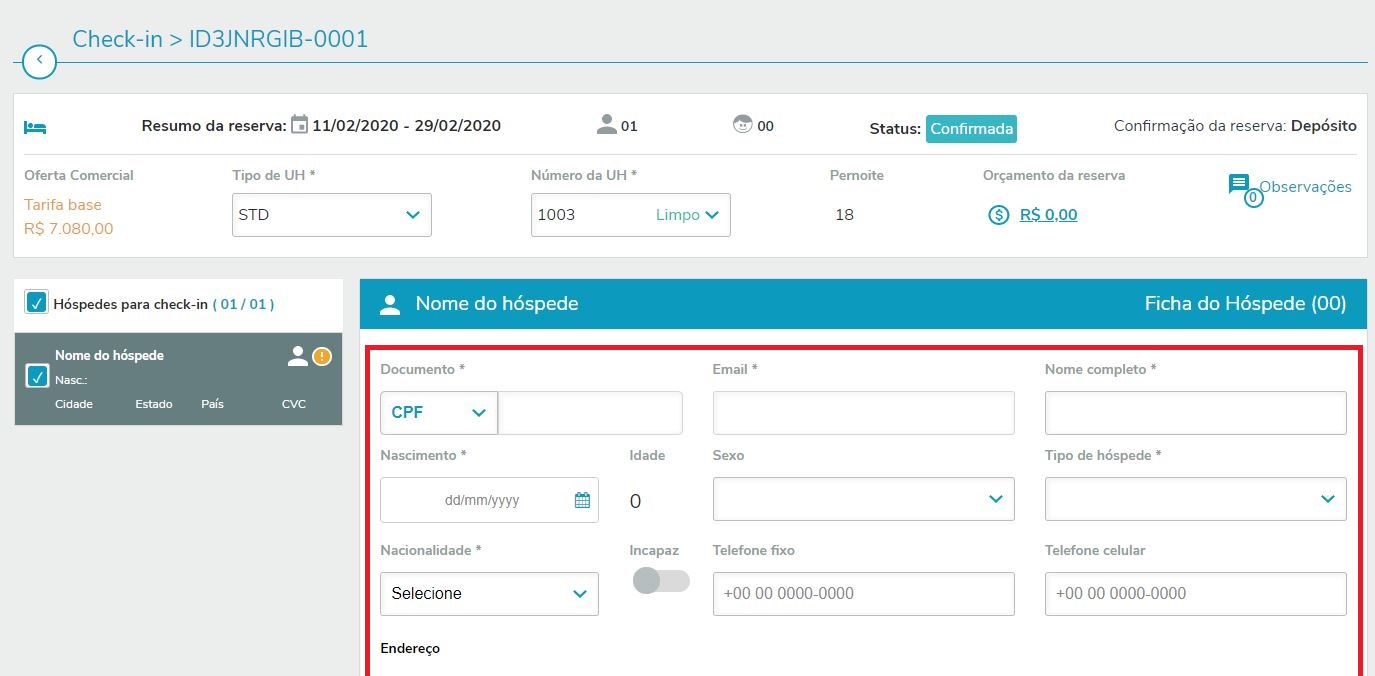Click the adult guest count icon
The width and height of the screenshot is (1375, 676).
point(606,125)
